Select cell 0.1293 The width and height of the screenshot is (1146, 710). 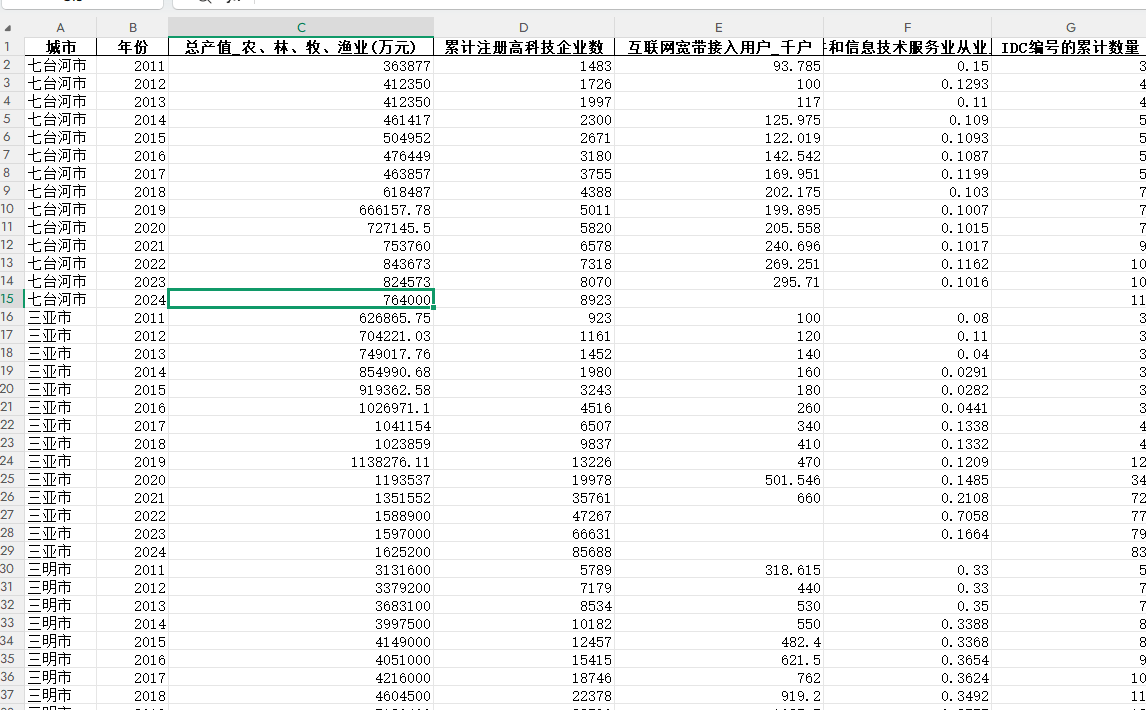[x=907, y=83]
